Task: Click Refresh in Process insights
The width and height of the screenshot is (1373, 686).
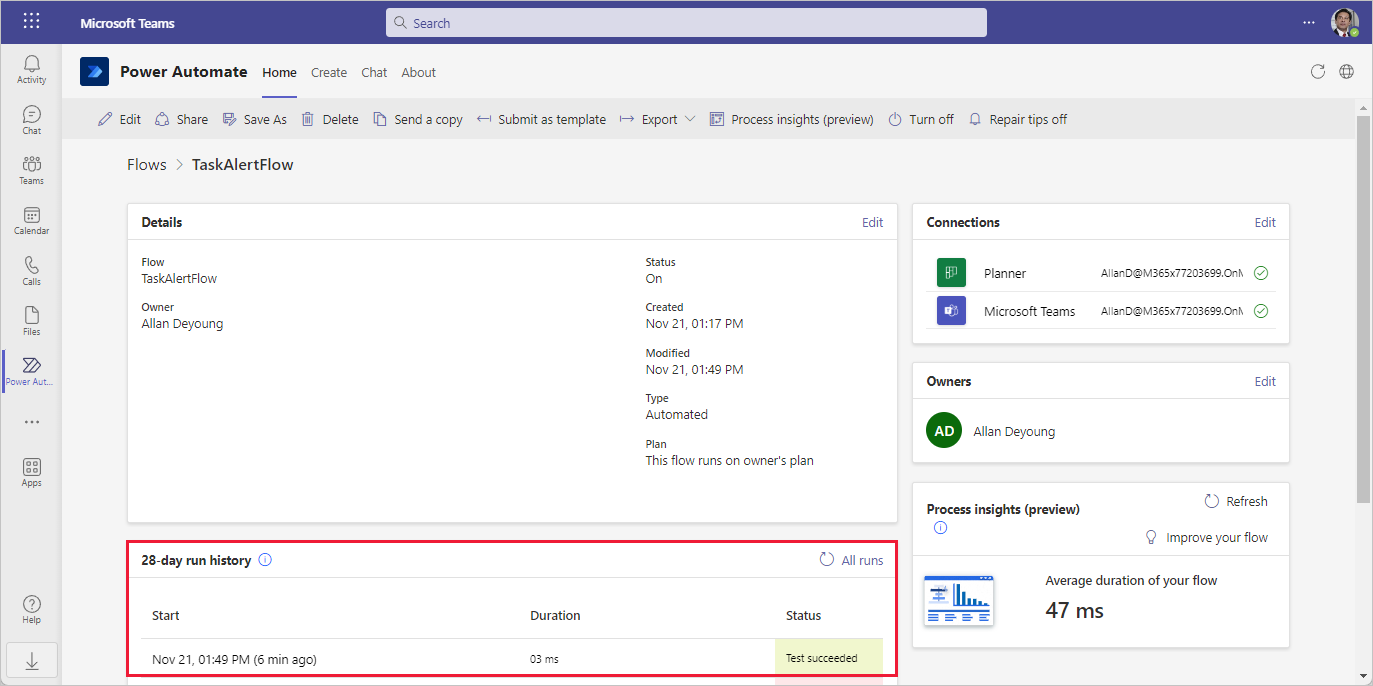Action: tap(1236, 501)
